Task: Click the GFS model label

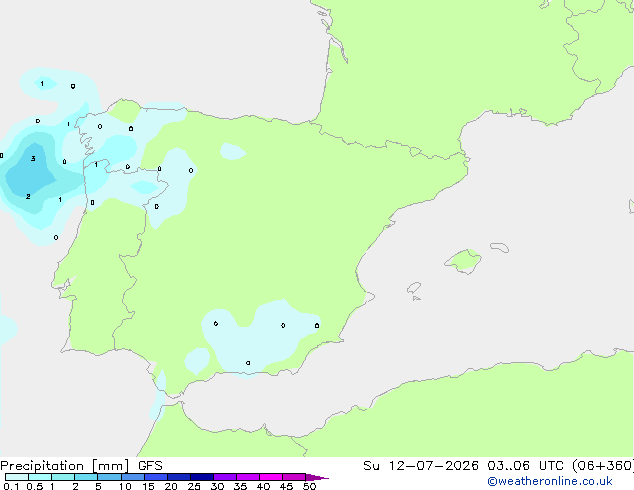Action: pos(150,466)
